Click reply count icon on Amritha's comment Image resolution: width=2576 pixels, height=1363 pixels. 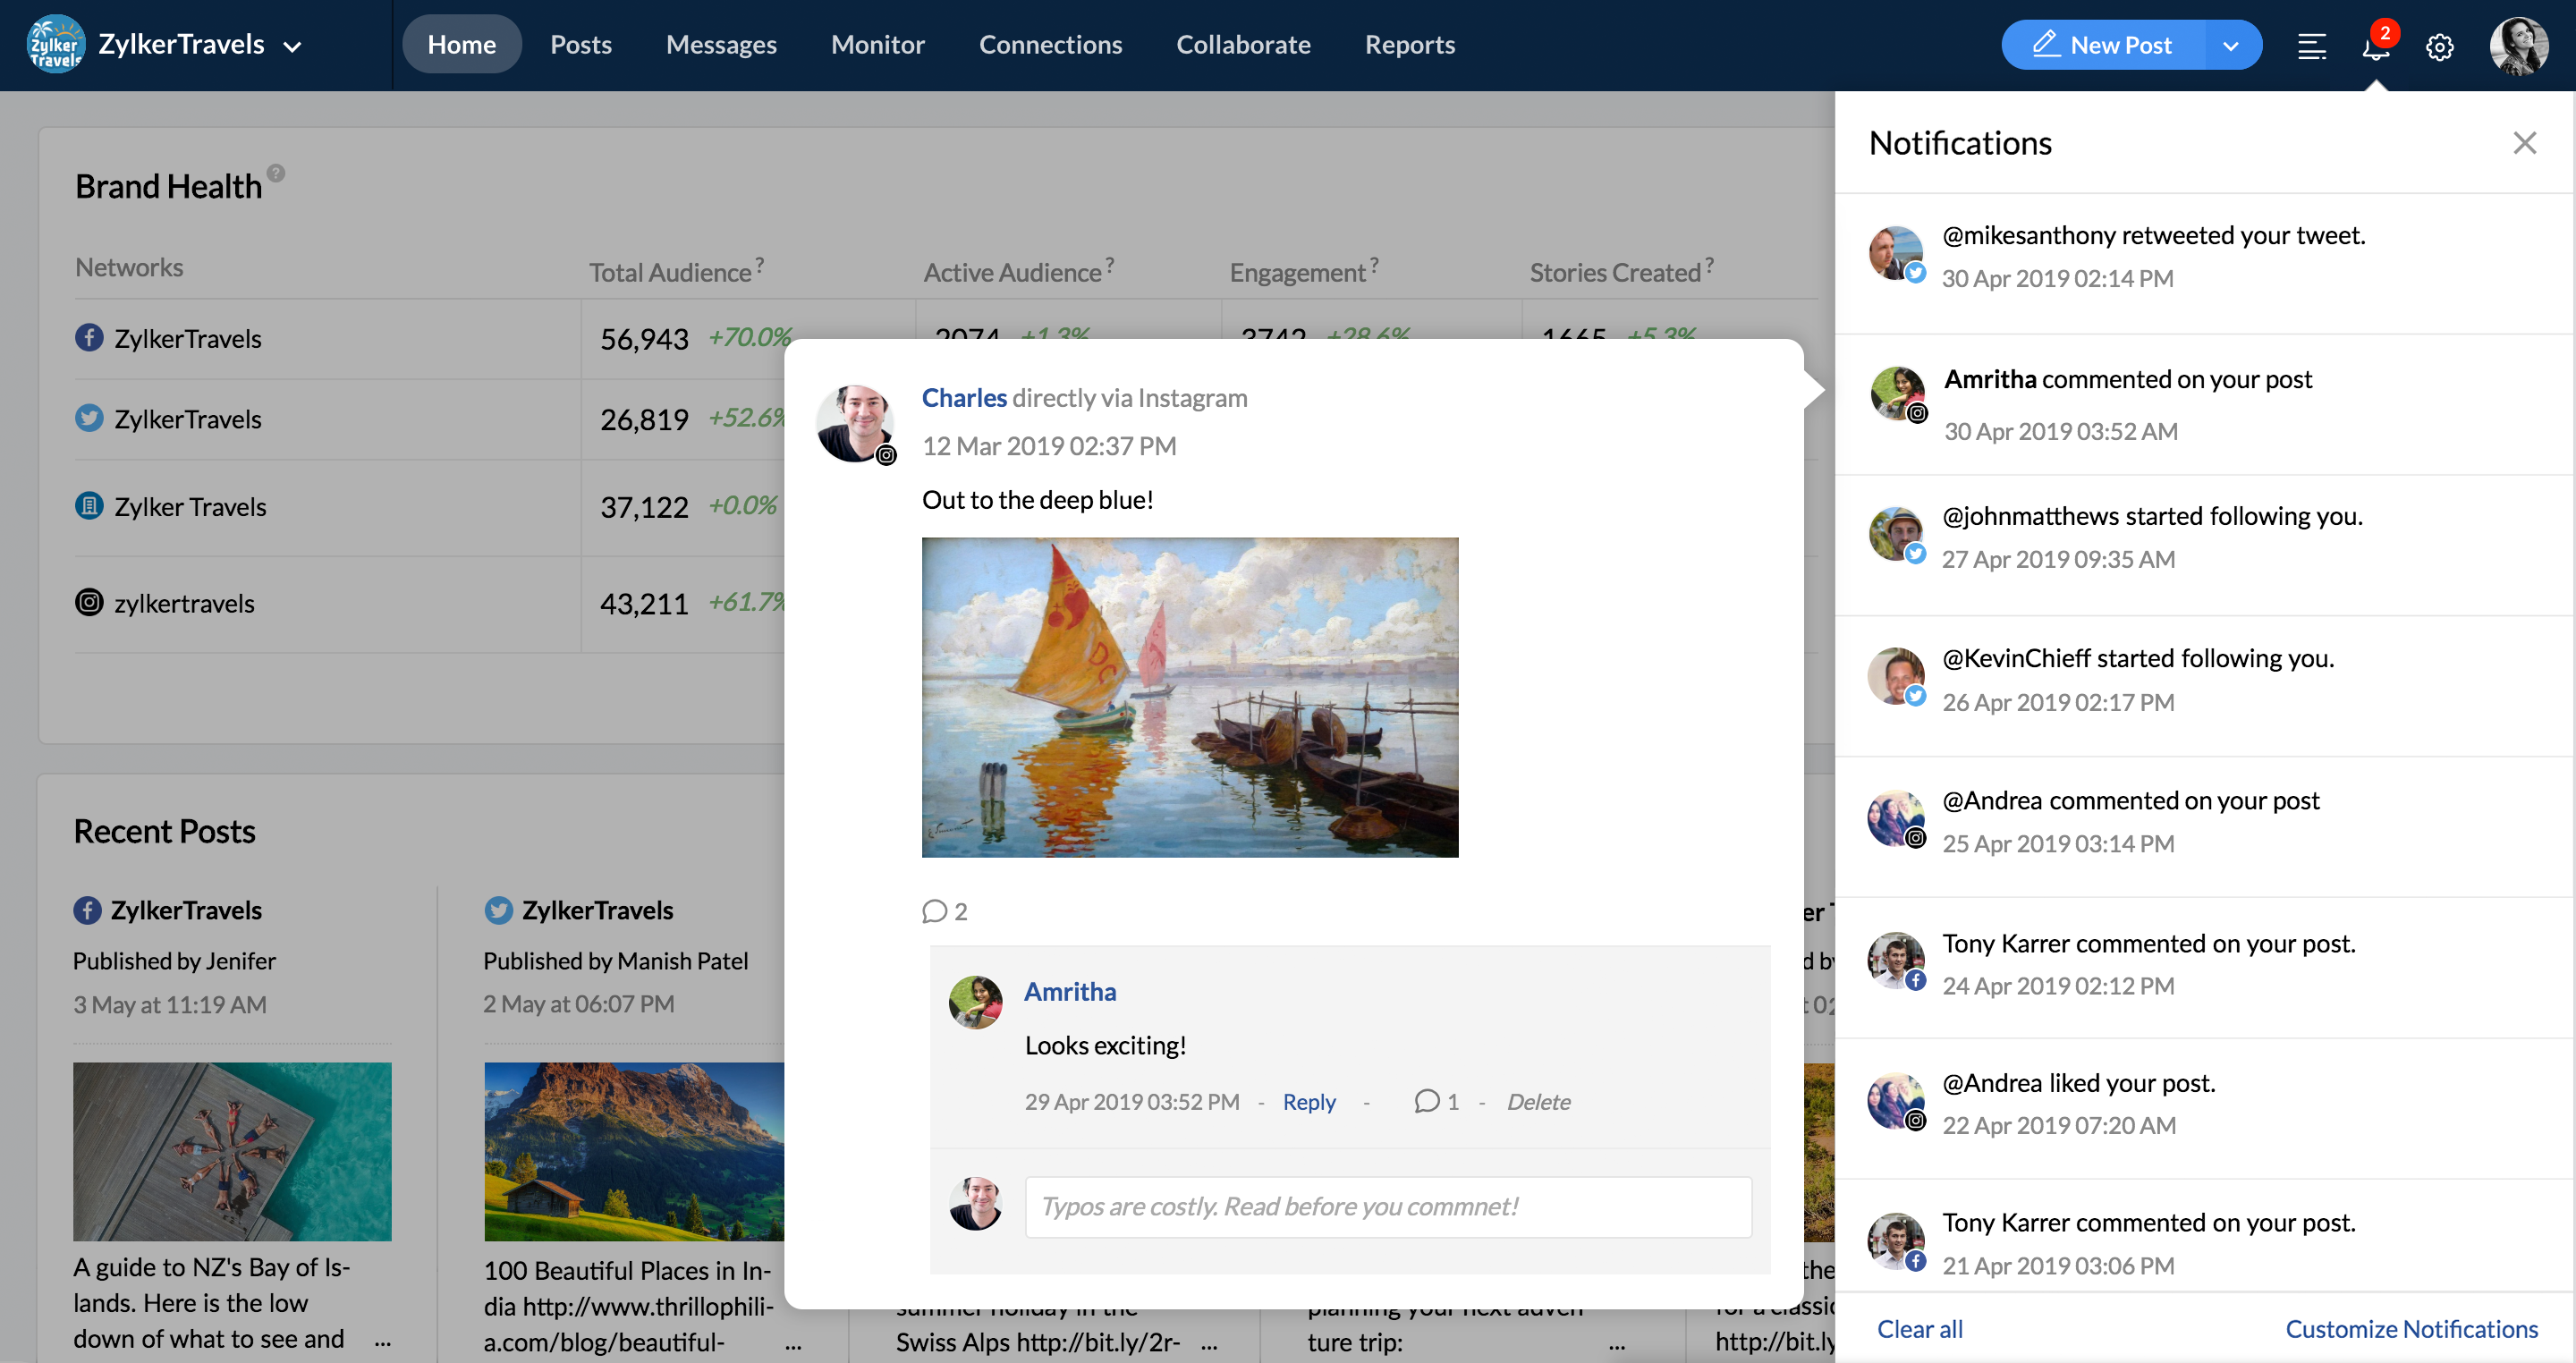click(x=1427, y=1101)
